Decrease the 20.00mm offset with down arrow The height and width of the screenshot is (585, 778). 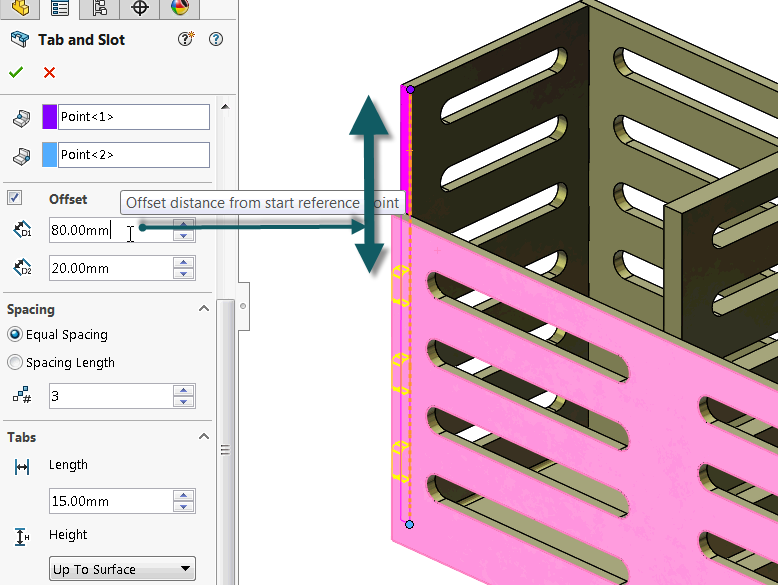pos(184,274)
